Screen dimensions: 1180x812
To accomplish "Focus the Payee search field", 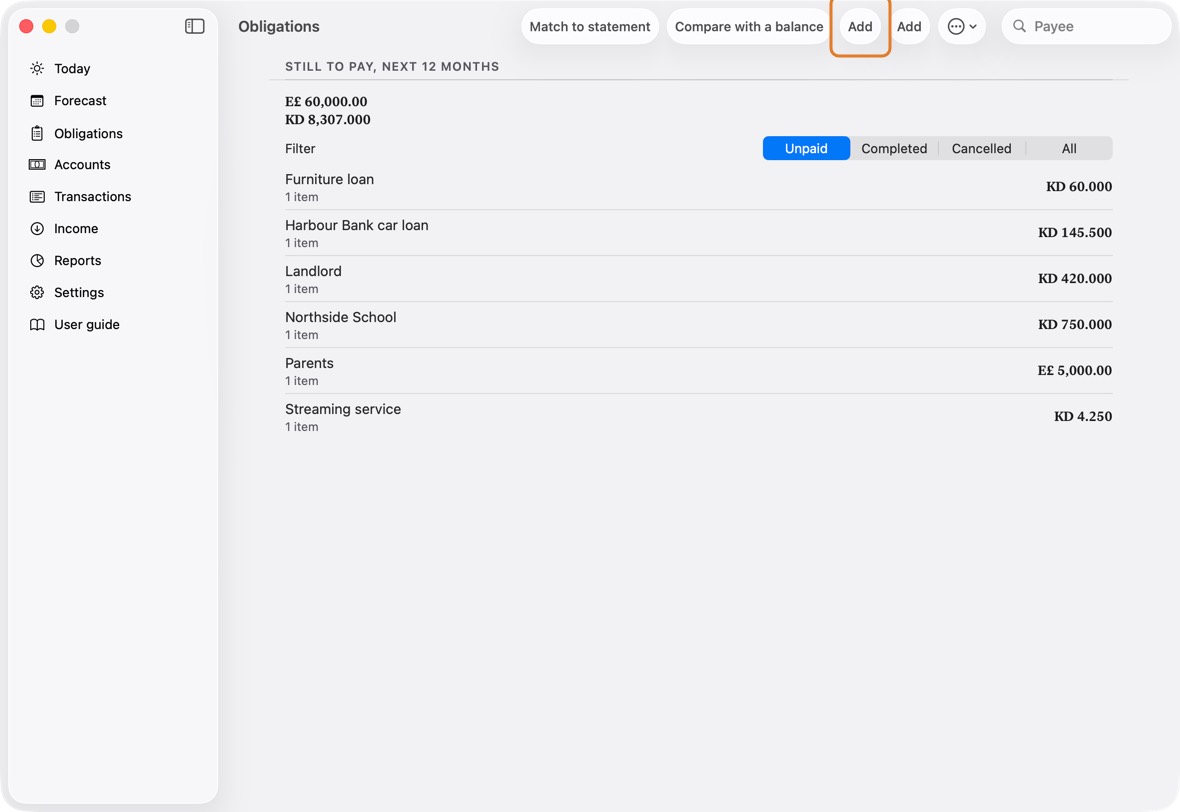I will tap(1087, 26).
